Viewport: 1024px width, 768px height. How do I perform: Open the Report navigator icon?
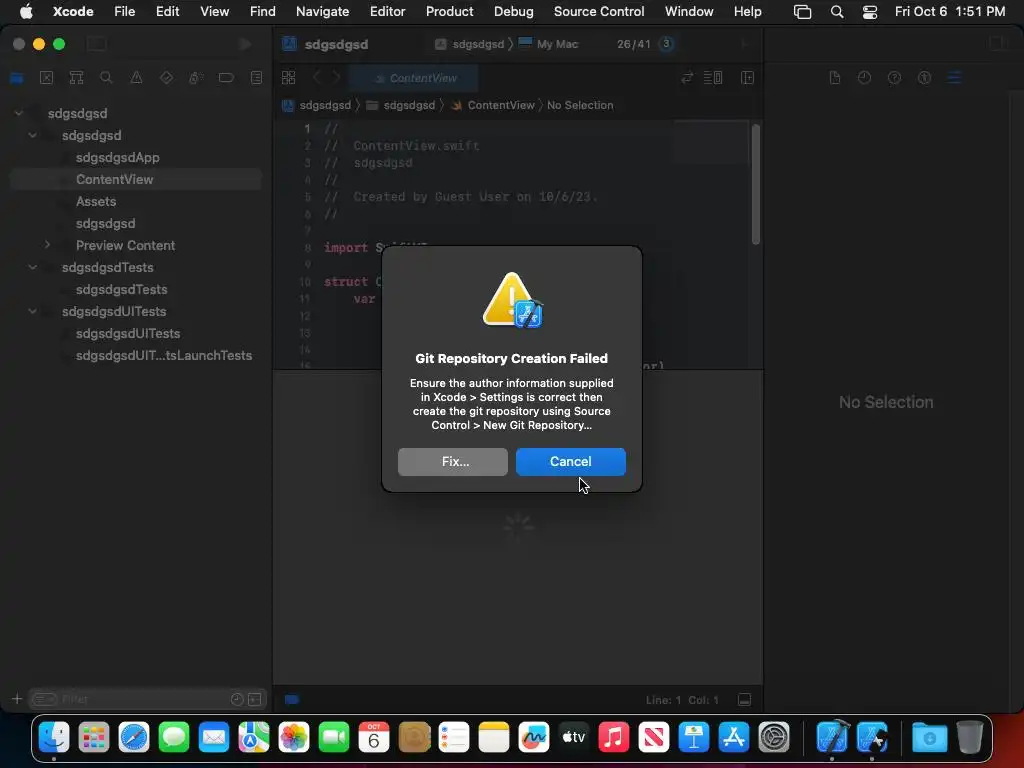[256, 78]
